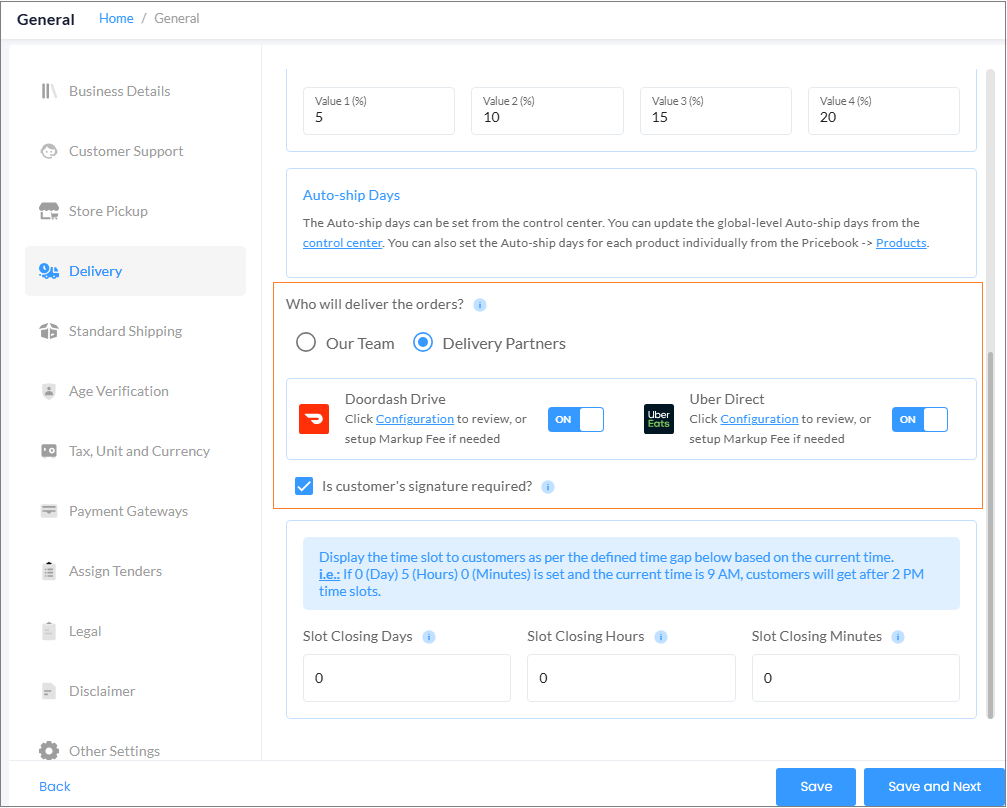Click the Doordash Drive logo

[314, 419]
